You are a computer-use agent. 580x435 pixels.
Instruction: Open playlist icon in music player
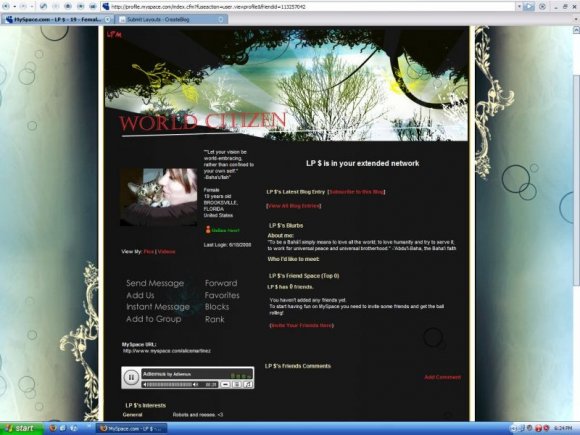237,385
